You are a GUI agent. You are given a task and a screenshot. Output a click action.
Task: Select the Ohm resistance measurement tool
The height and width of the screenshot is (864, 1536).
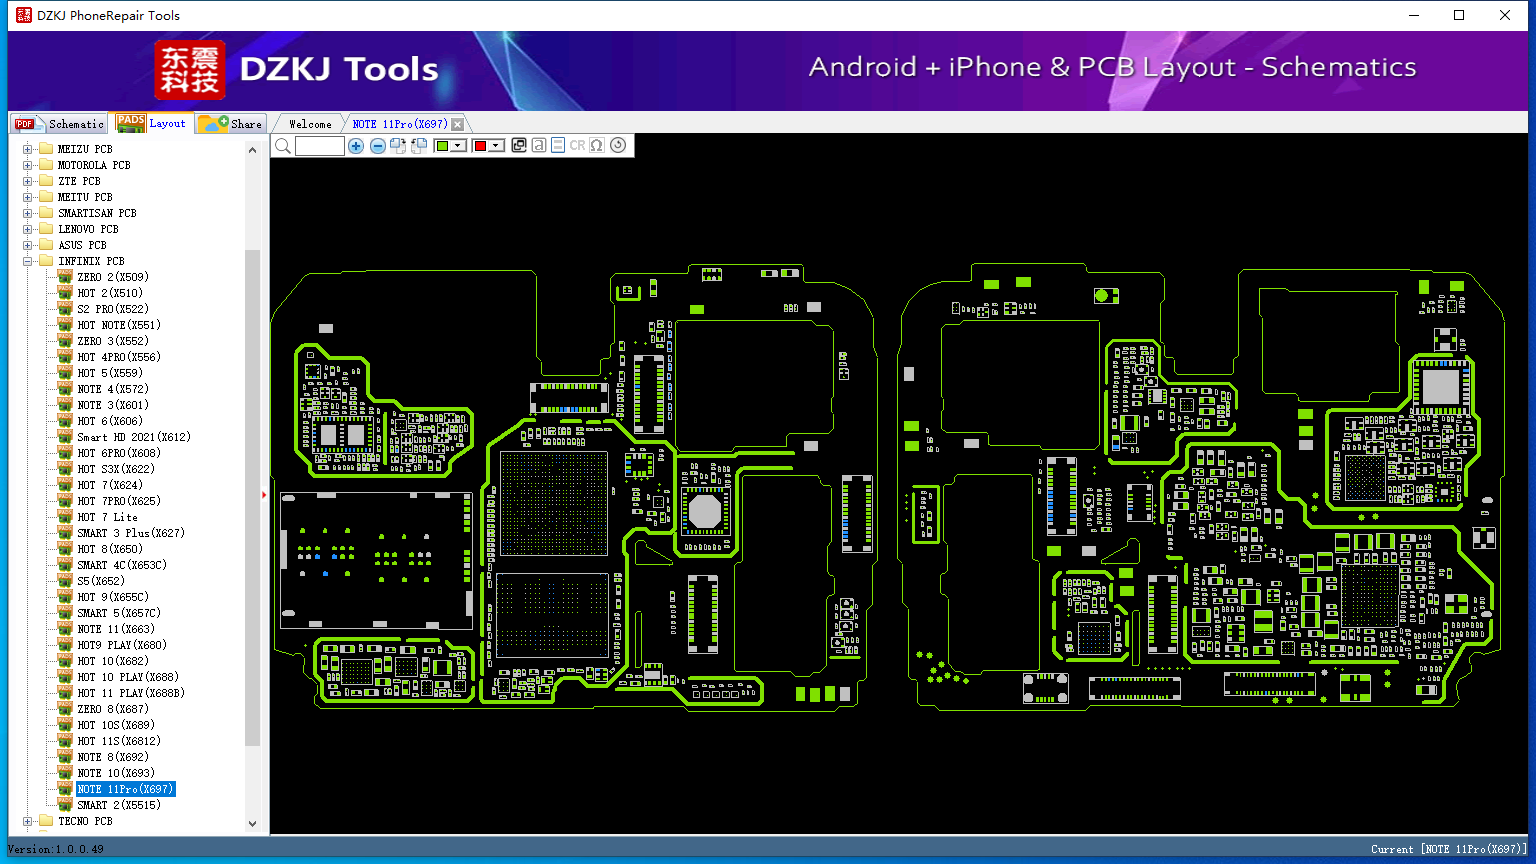point(597,145)
